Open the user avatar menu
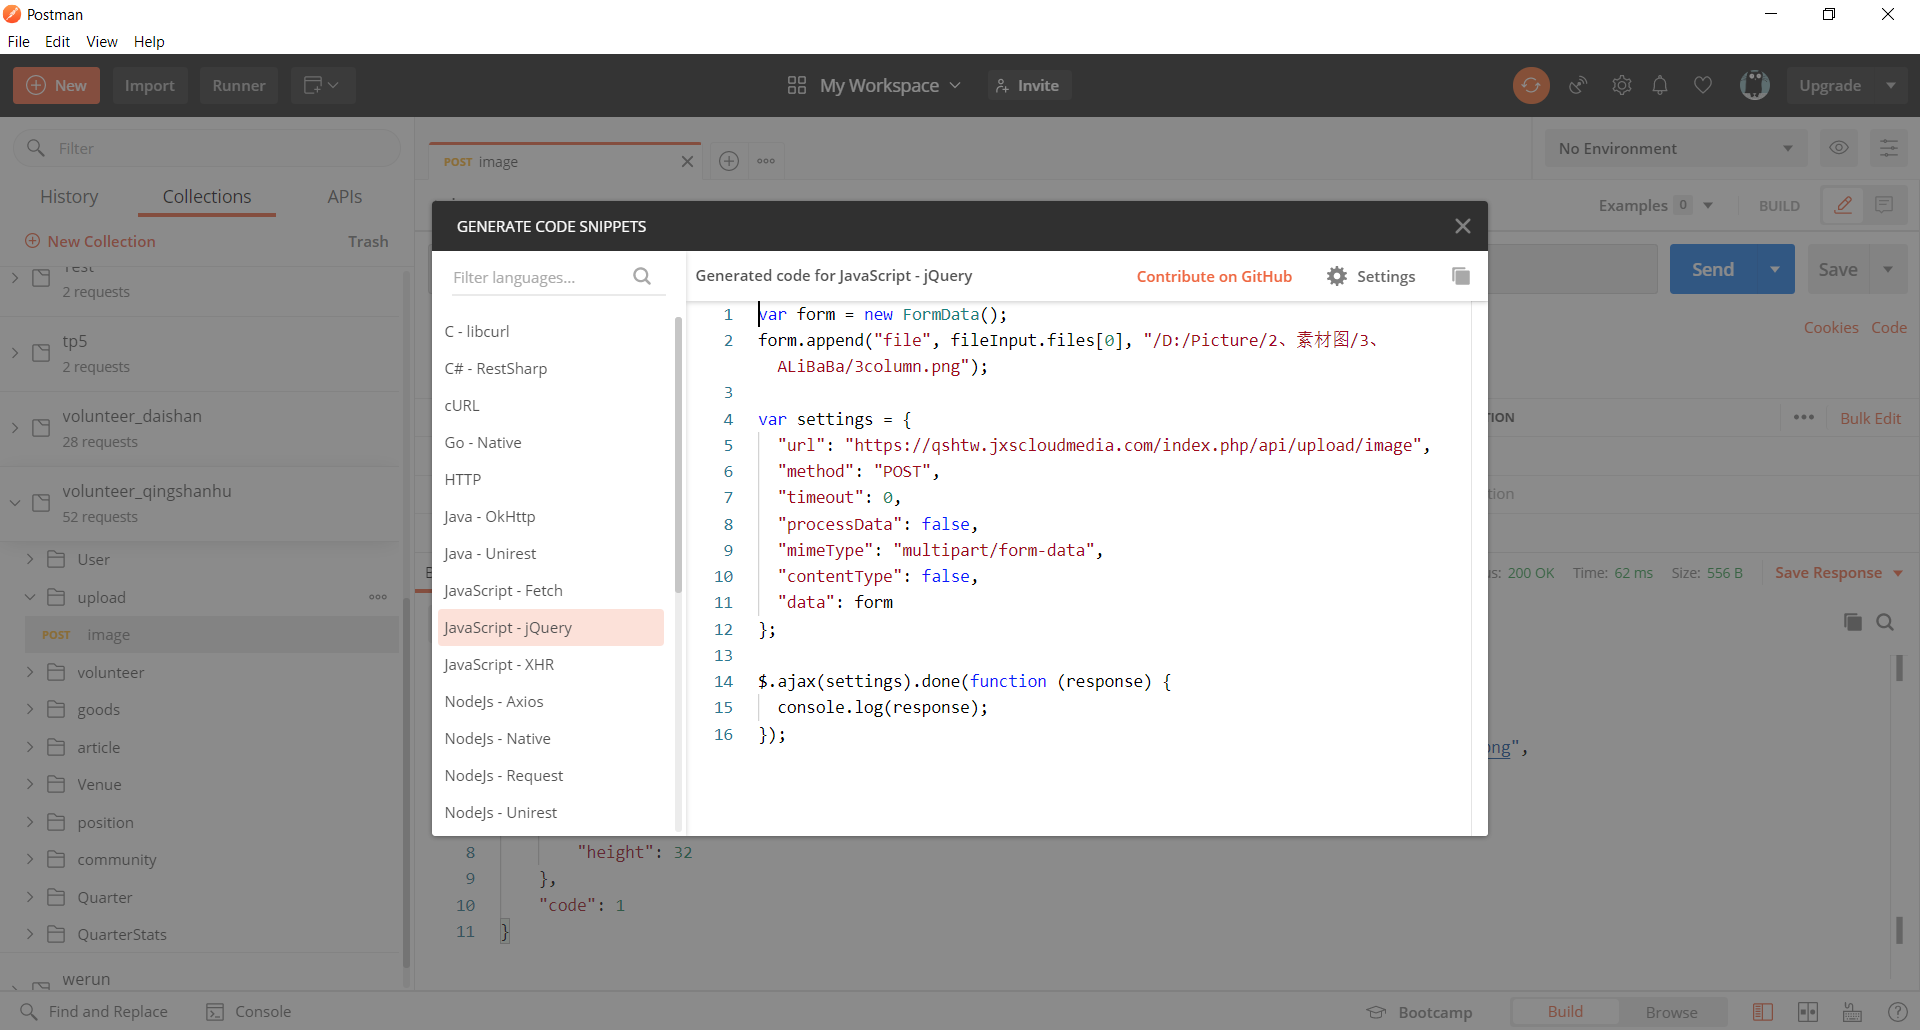The height and width of the screenshot is (1030, 1920). (1754, 86)
